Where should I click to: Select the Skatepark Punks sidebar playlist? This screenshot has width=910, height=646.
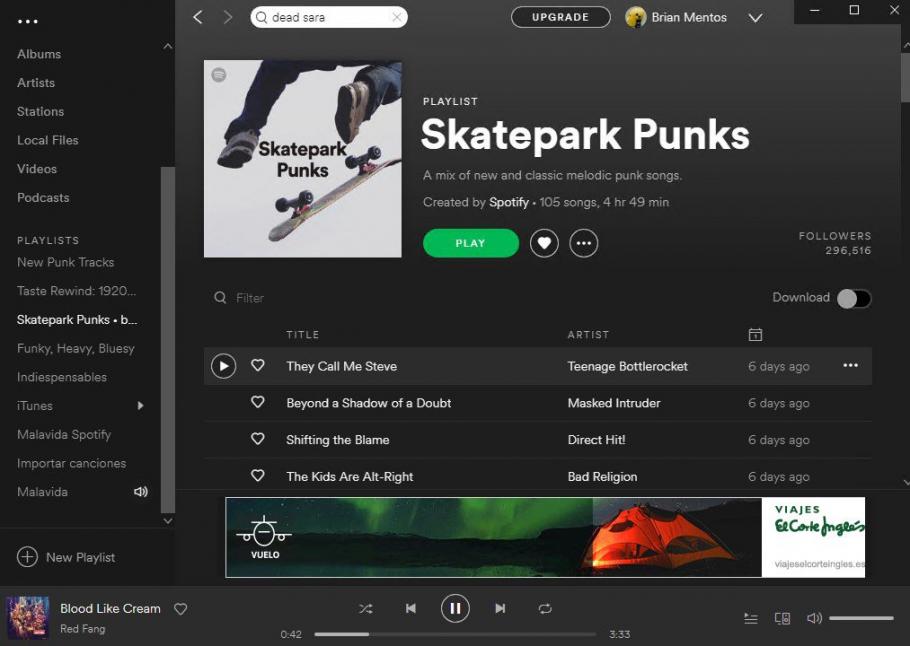click(77, 320)
